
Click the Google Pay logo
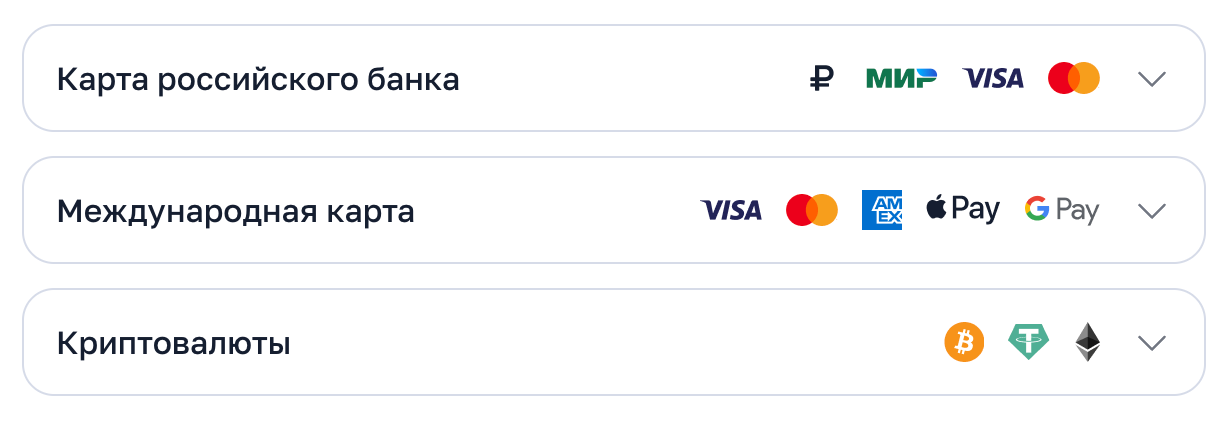tap(1062, 210)
